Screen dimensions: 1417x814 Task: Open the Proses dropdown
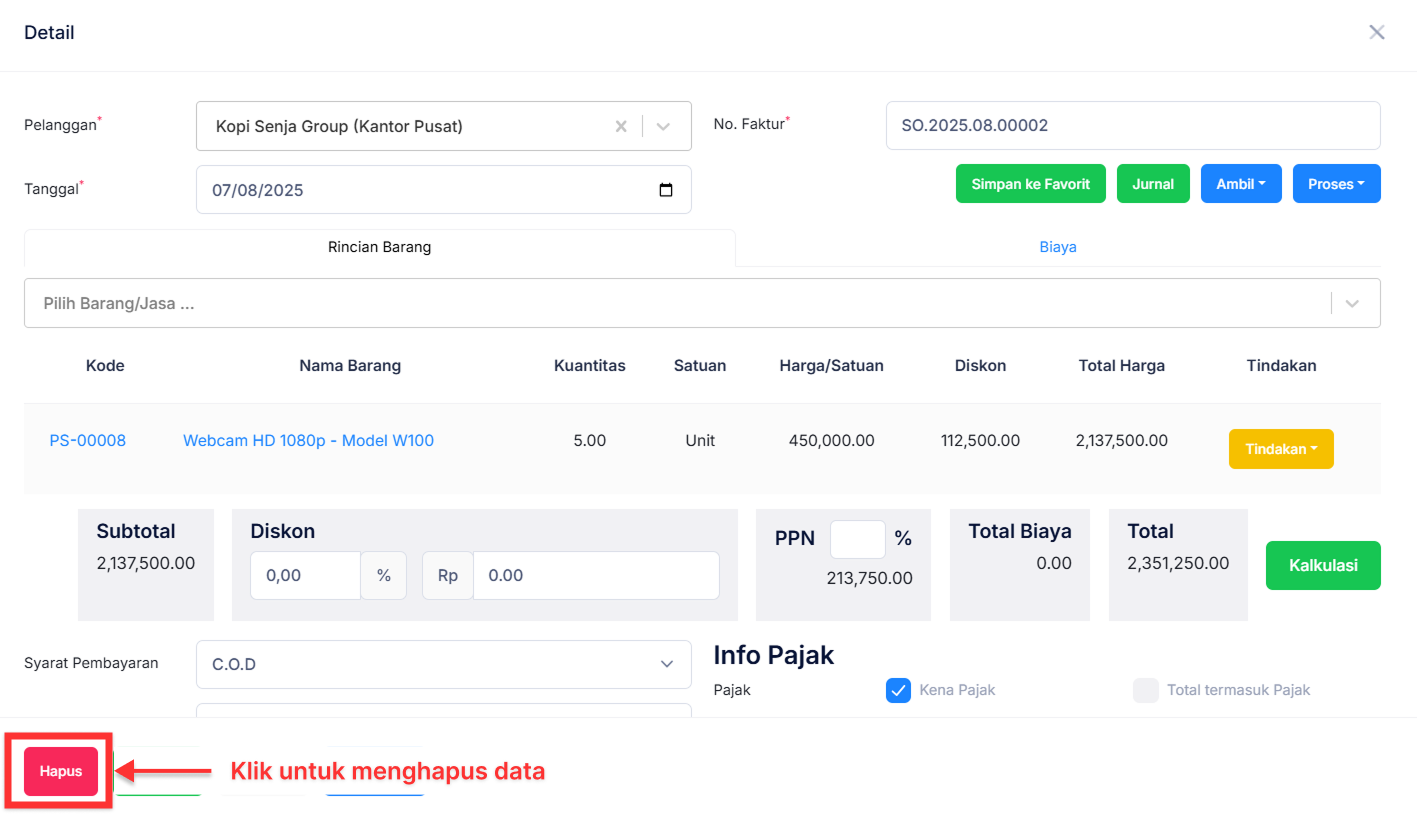(1336, 183)
